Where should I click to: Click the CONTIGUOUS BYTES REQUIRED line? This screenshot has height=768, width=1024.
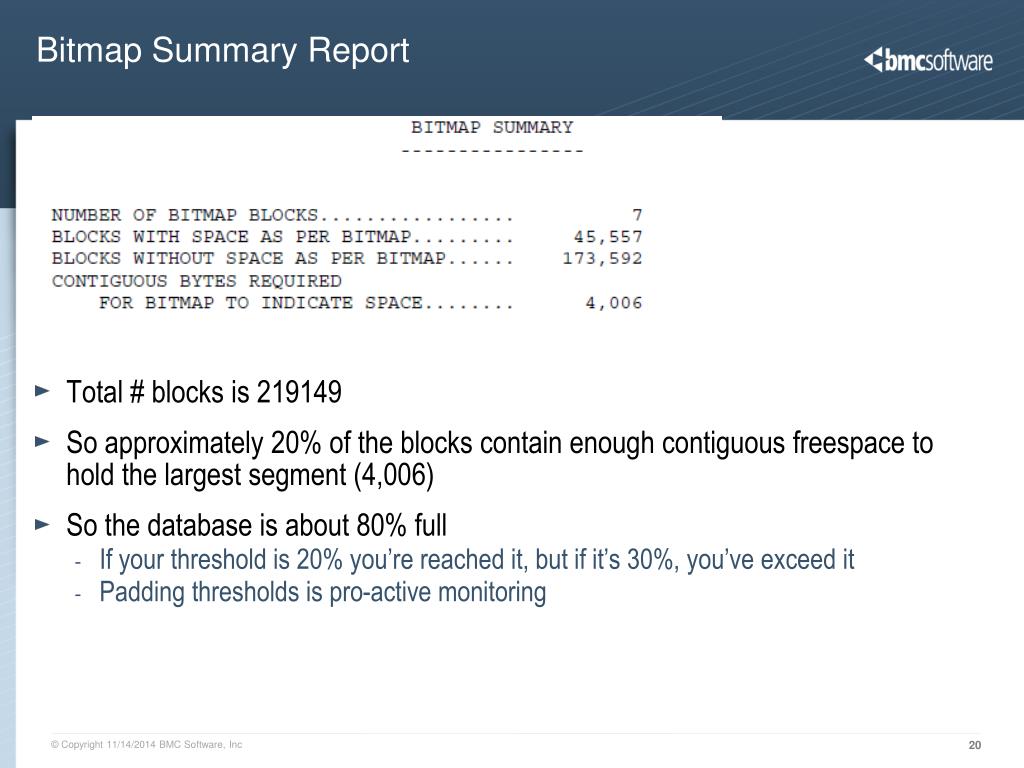[197, 281]
